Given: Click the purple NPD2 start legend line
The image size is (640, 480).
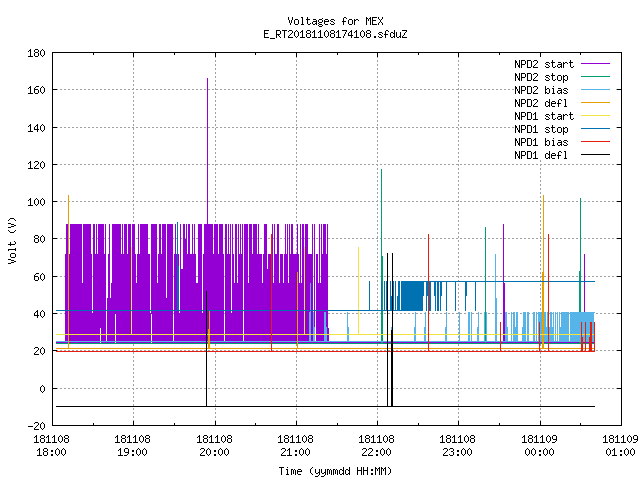Looking at the screenshot, I should pyautogui.click(x=595, y=64).
